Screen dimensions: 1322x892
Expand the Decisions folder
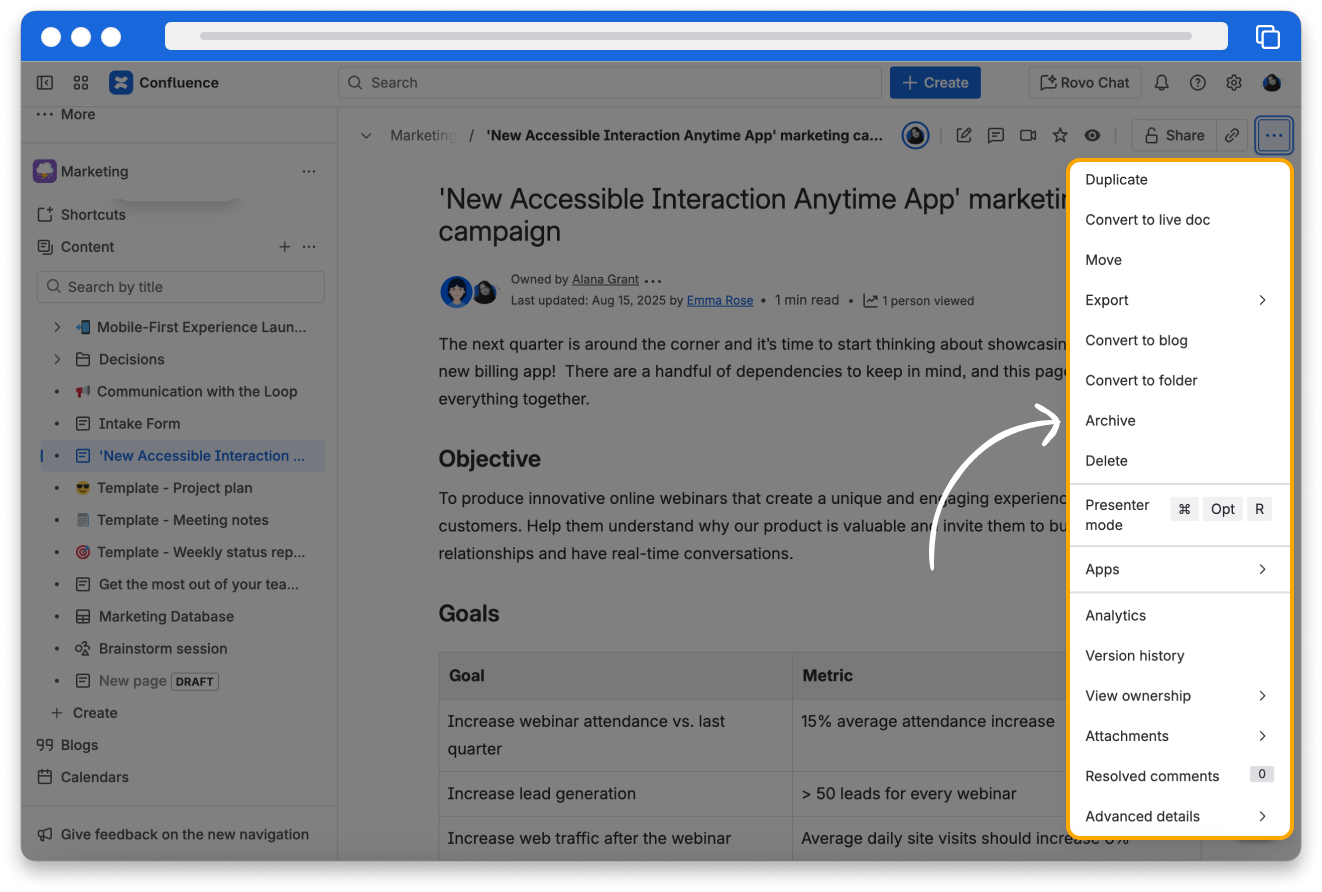pos(57,359)
